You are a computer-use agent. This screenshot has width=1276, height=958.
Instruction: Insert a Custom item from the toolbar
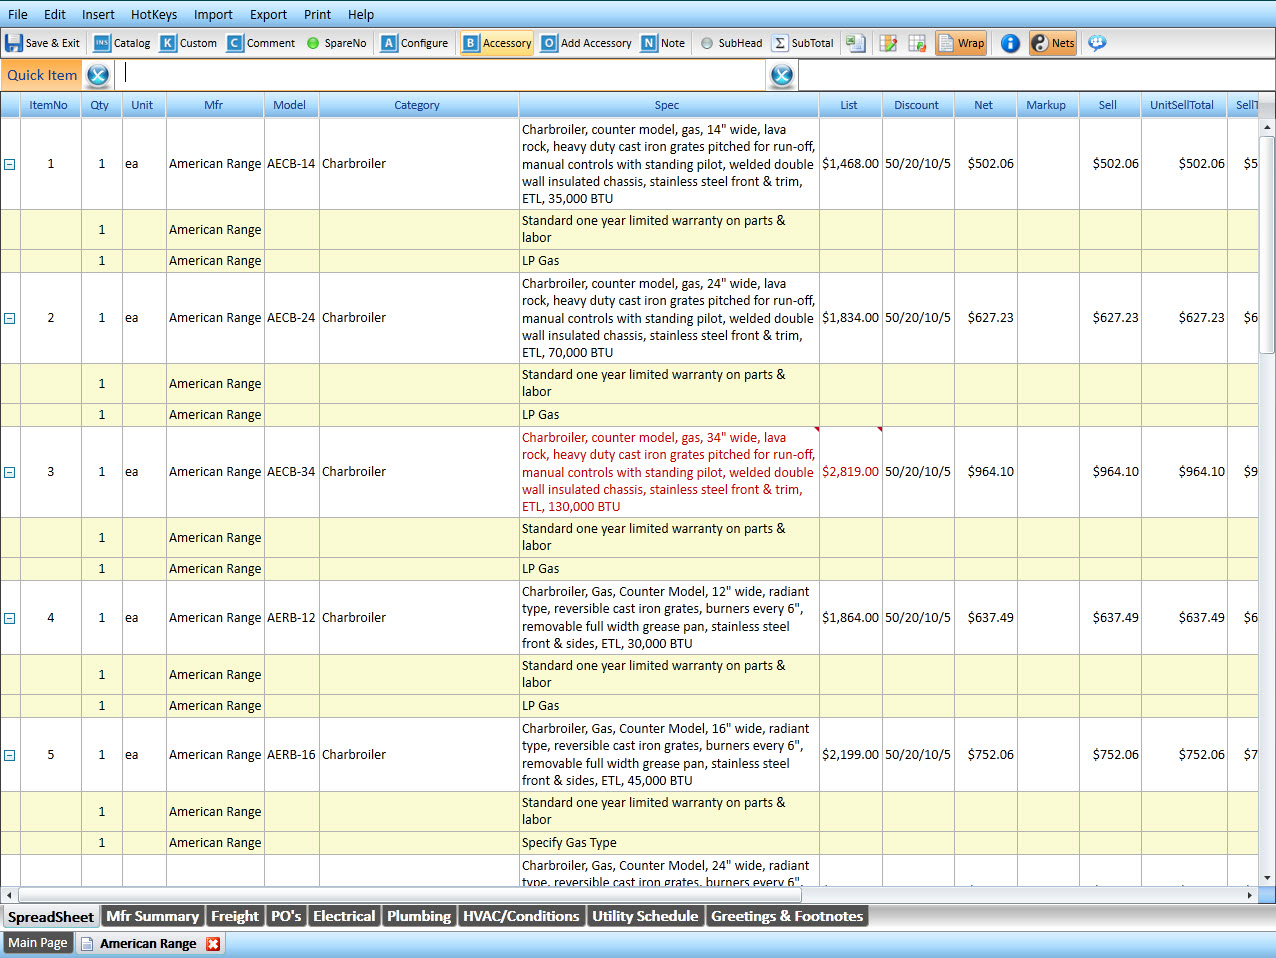point(189,43)
